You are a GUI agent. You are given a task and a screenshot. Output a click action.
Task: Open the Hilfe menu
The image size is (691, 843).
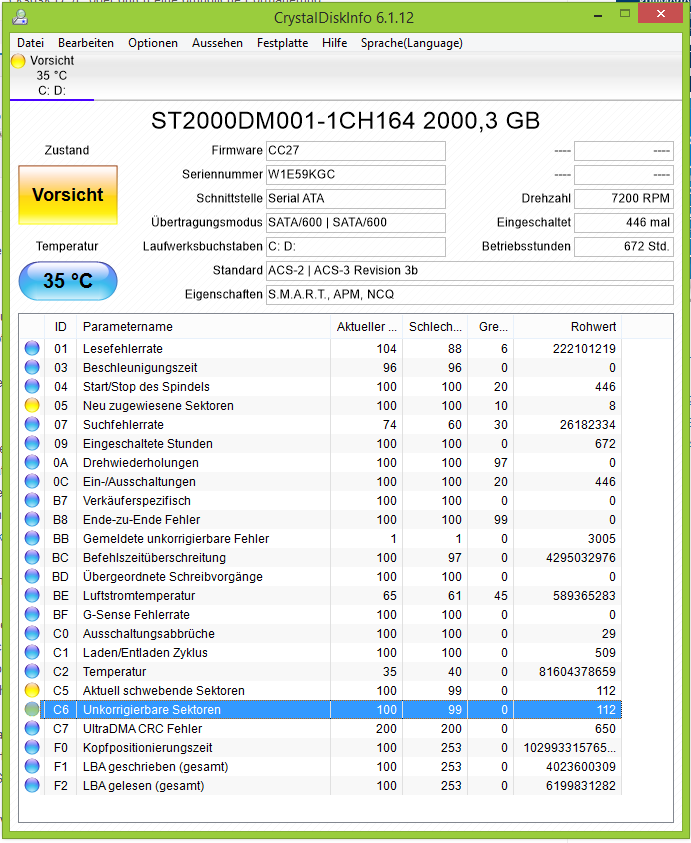coord(334,43)
